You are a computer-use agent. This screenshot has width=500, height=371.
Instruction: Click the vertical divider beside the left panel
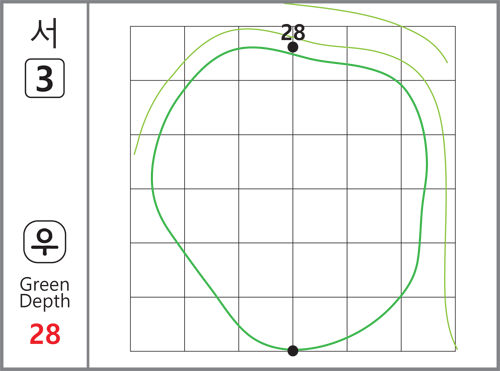coord(88,185)
